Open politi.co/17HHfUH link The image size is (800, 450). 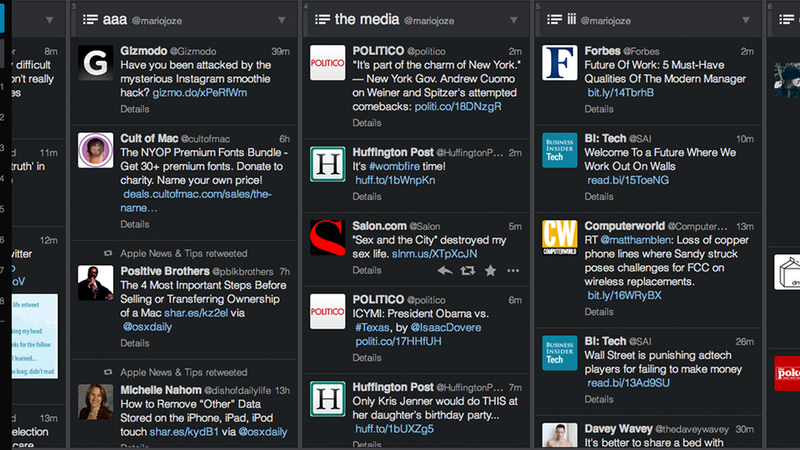398,341
